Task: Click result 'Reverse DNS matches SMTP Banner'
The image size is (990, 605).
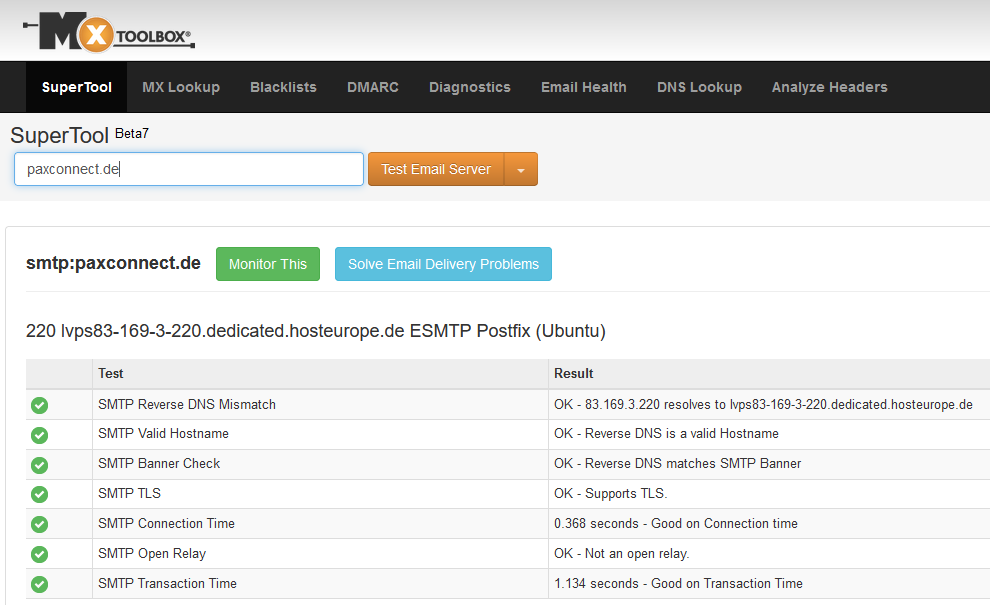Action: (x=677, y=464)
